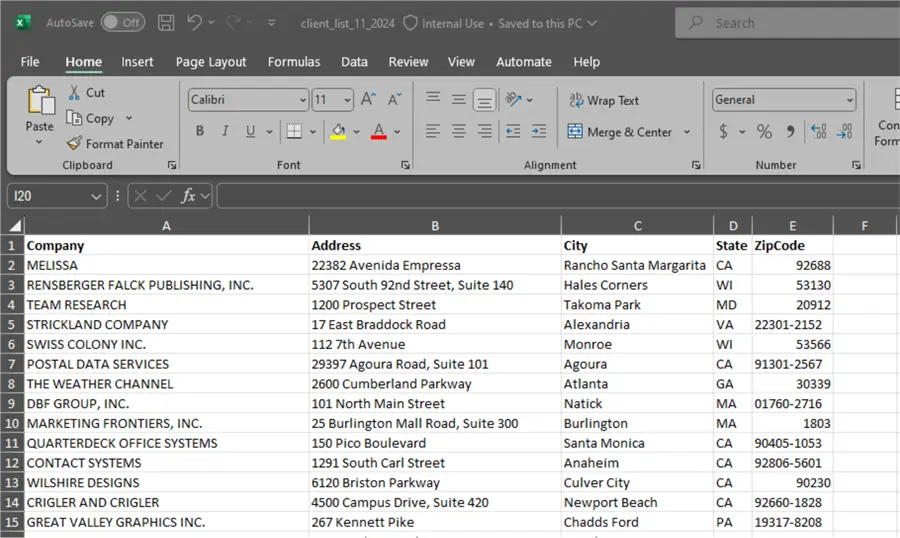Open the View tab
The image size is (900, 538).
461,61
